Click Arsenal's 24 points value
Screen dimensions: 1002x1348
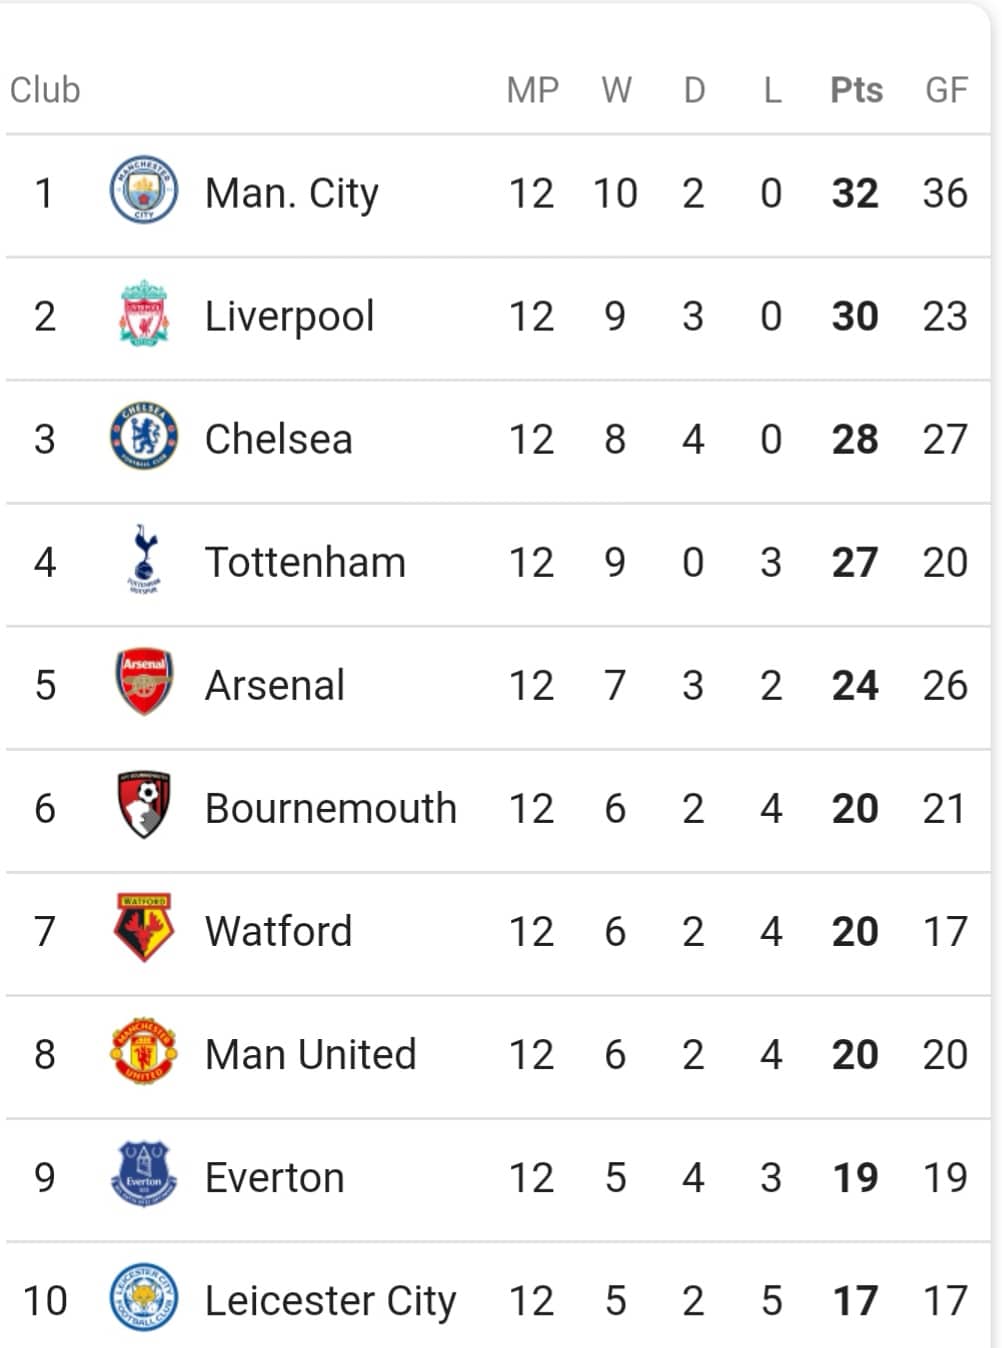point(855,686)
